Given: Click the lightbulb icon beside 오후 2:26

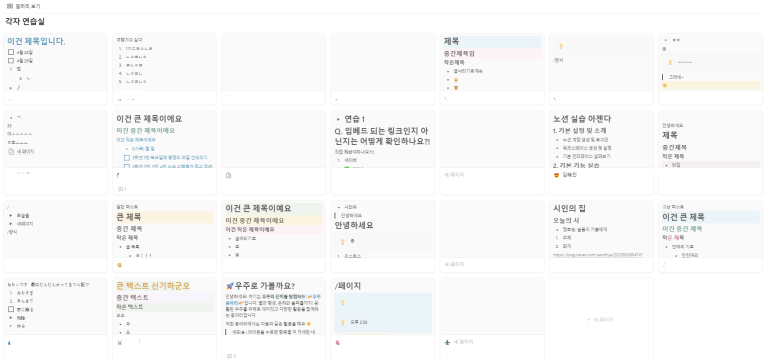Looking at the screenshot, I should [343, 322].
